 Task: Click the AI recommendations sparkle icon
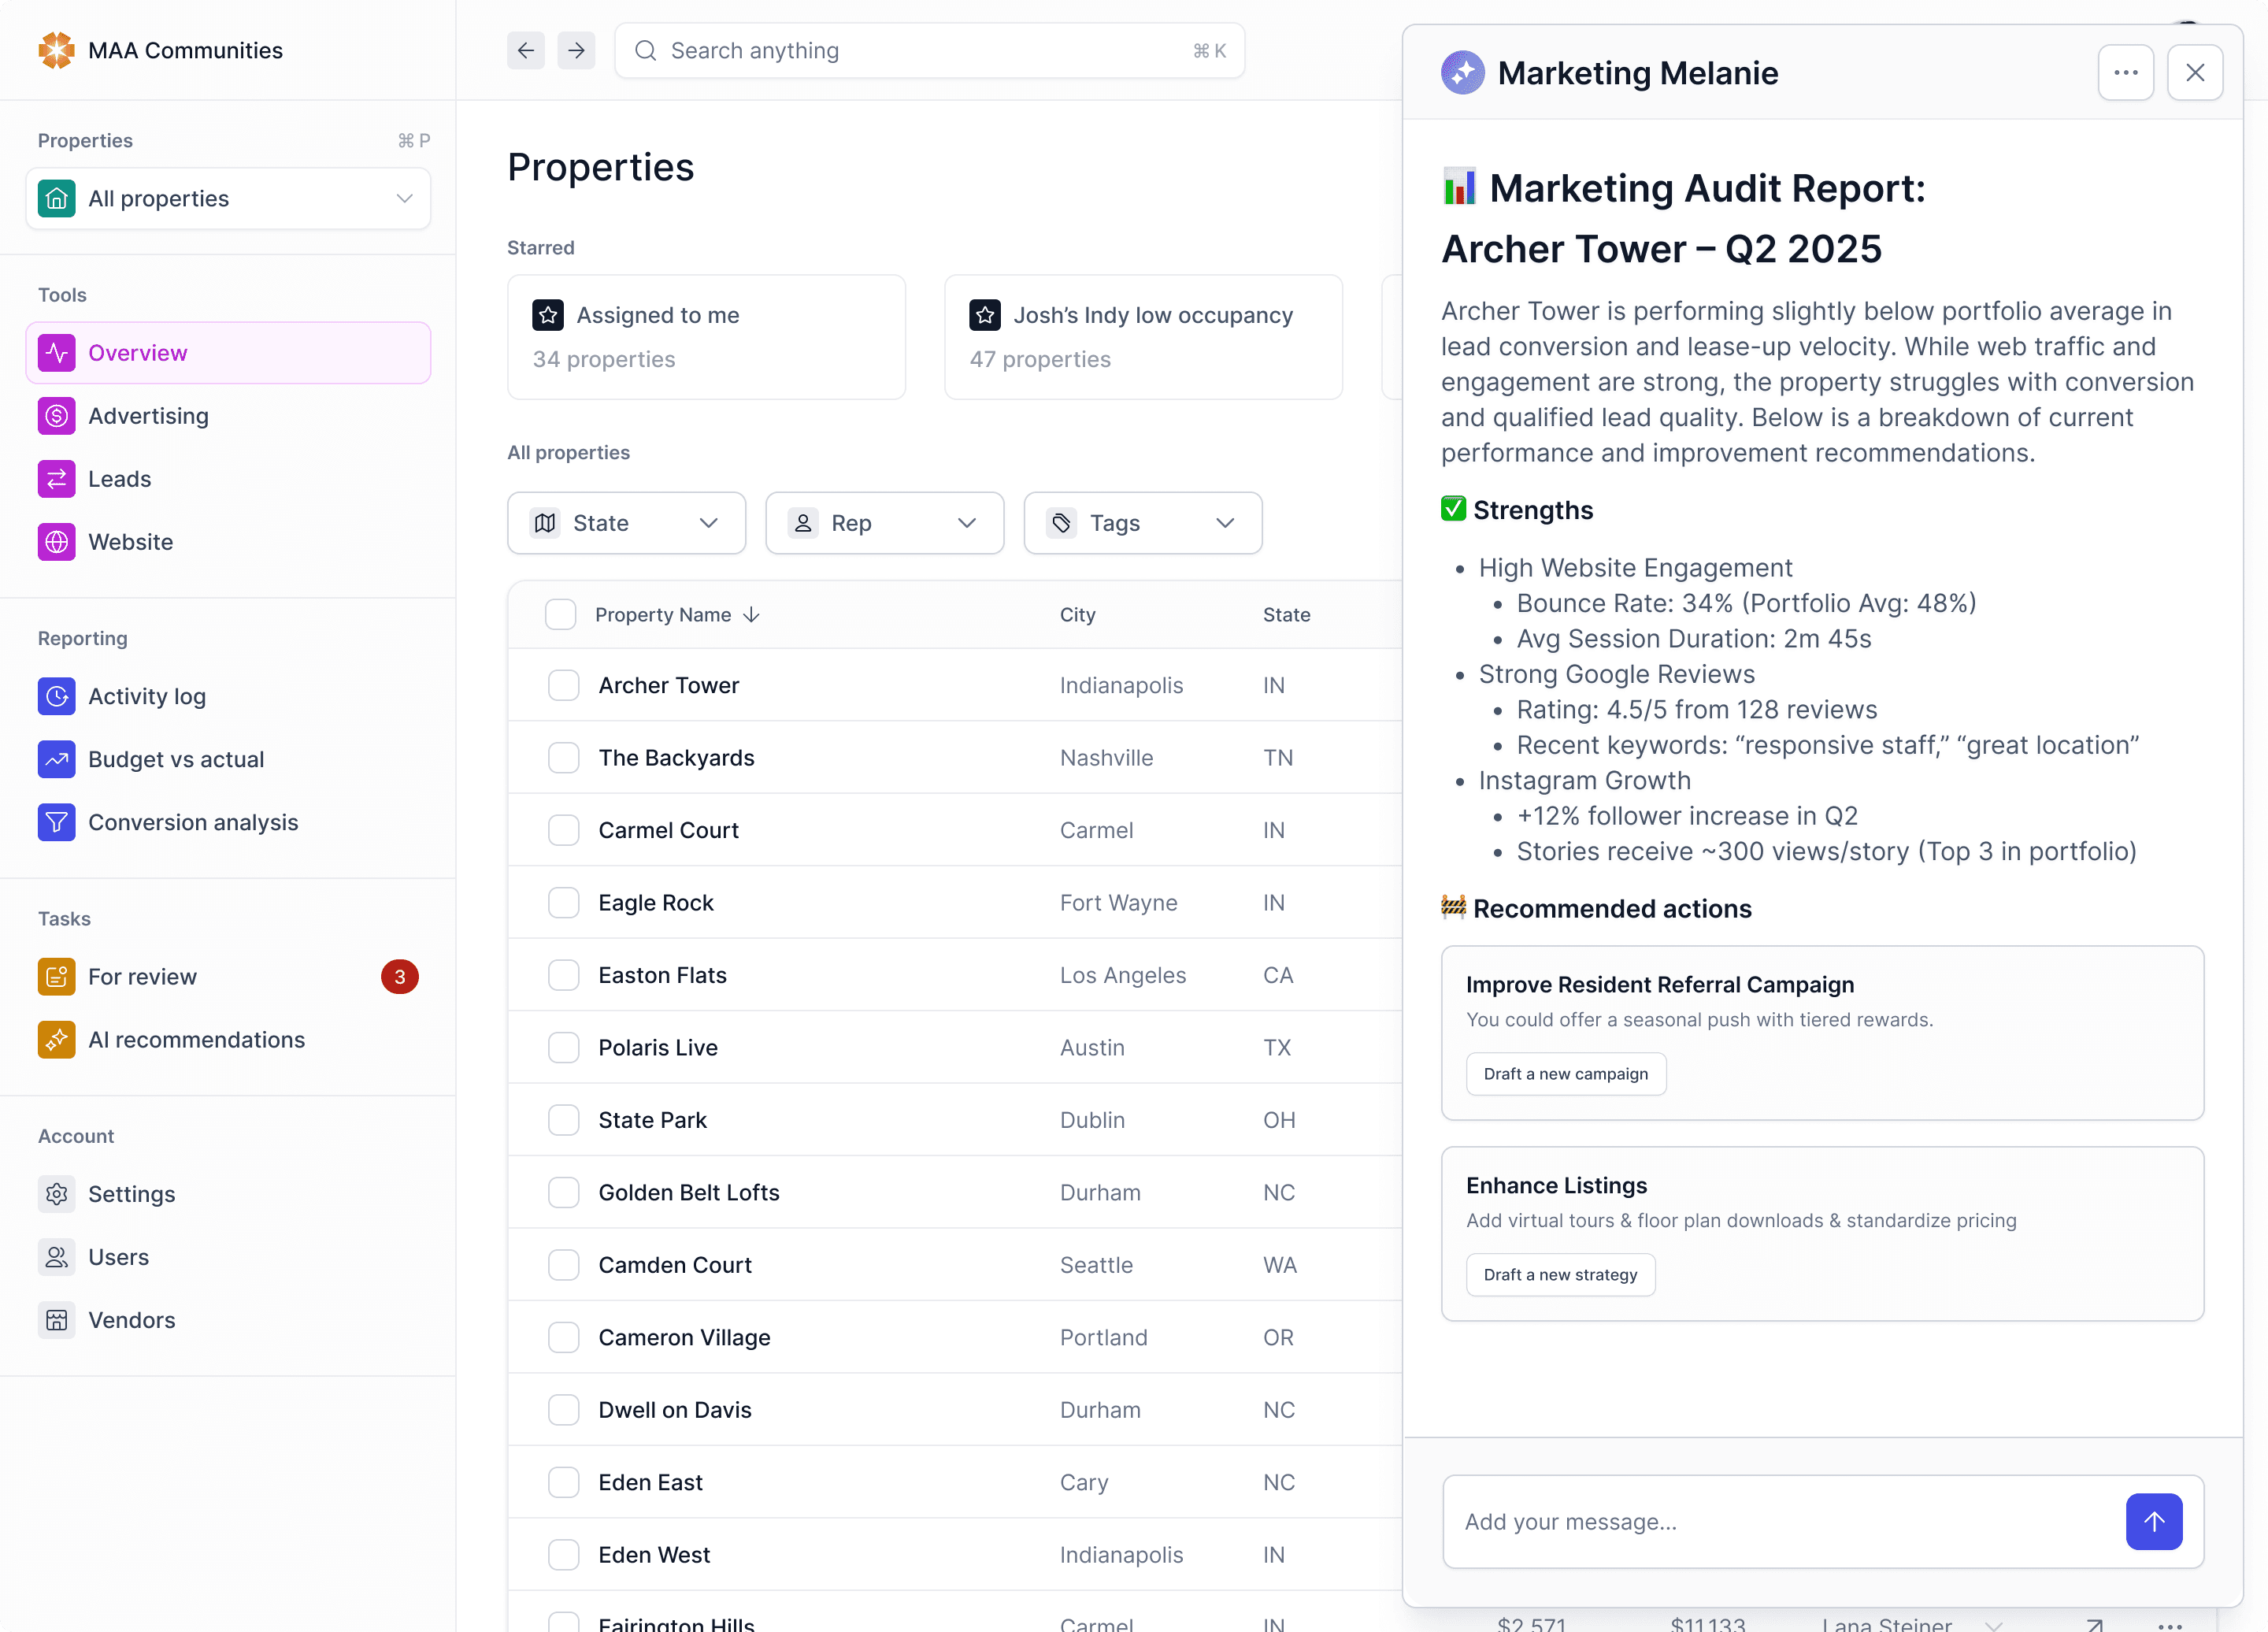(56, 1039)
